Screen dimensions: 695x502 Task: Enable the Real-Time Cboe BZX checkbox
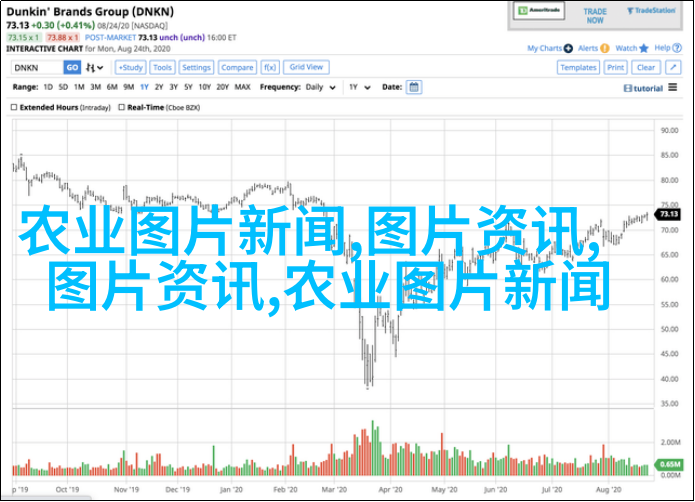pyautogui.click(x=121, y=107)
